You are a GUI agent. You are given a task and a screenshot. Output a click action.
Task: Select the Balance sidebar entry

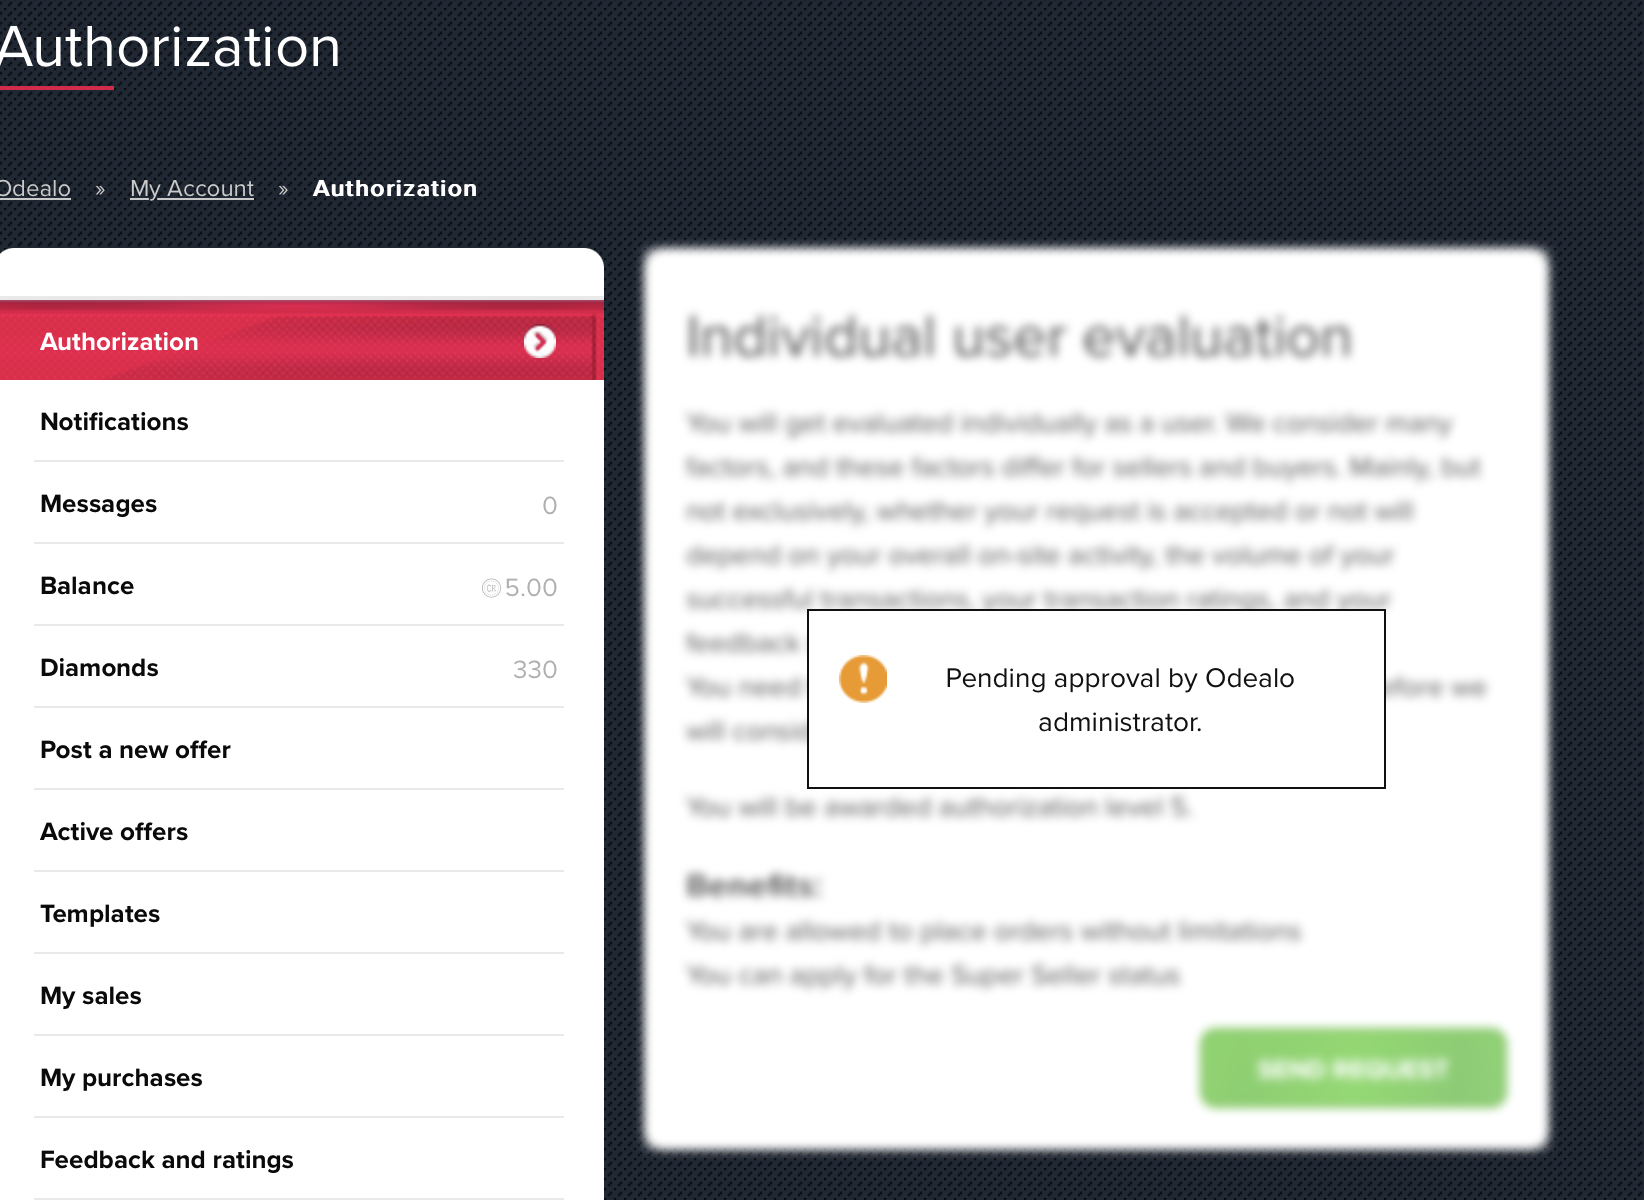point(299,586)
